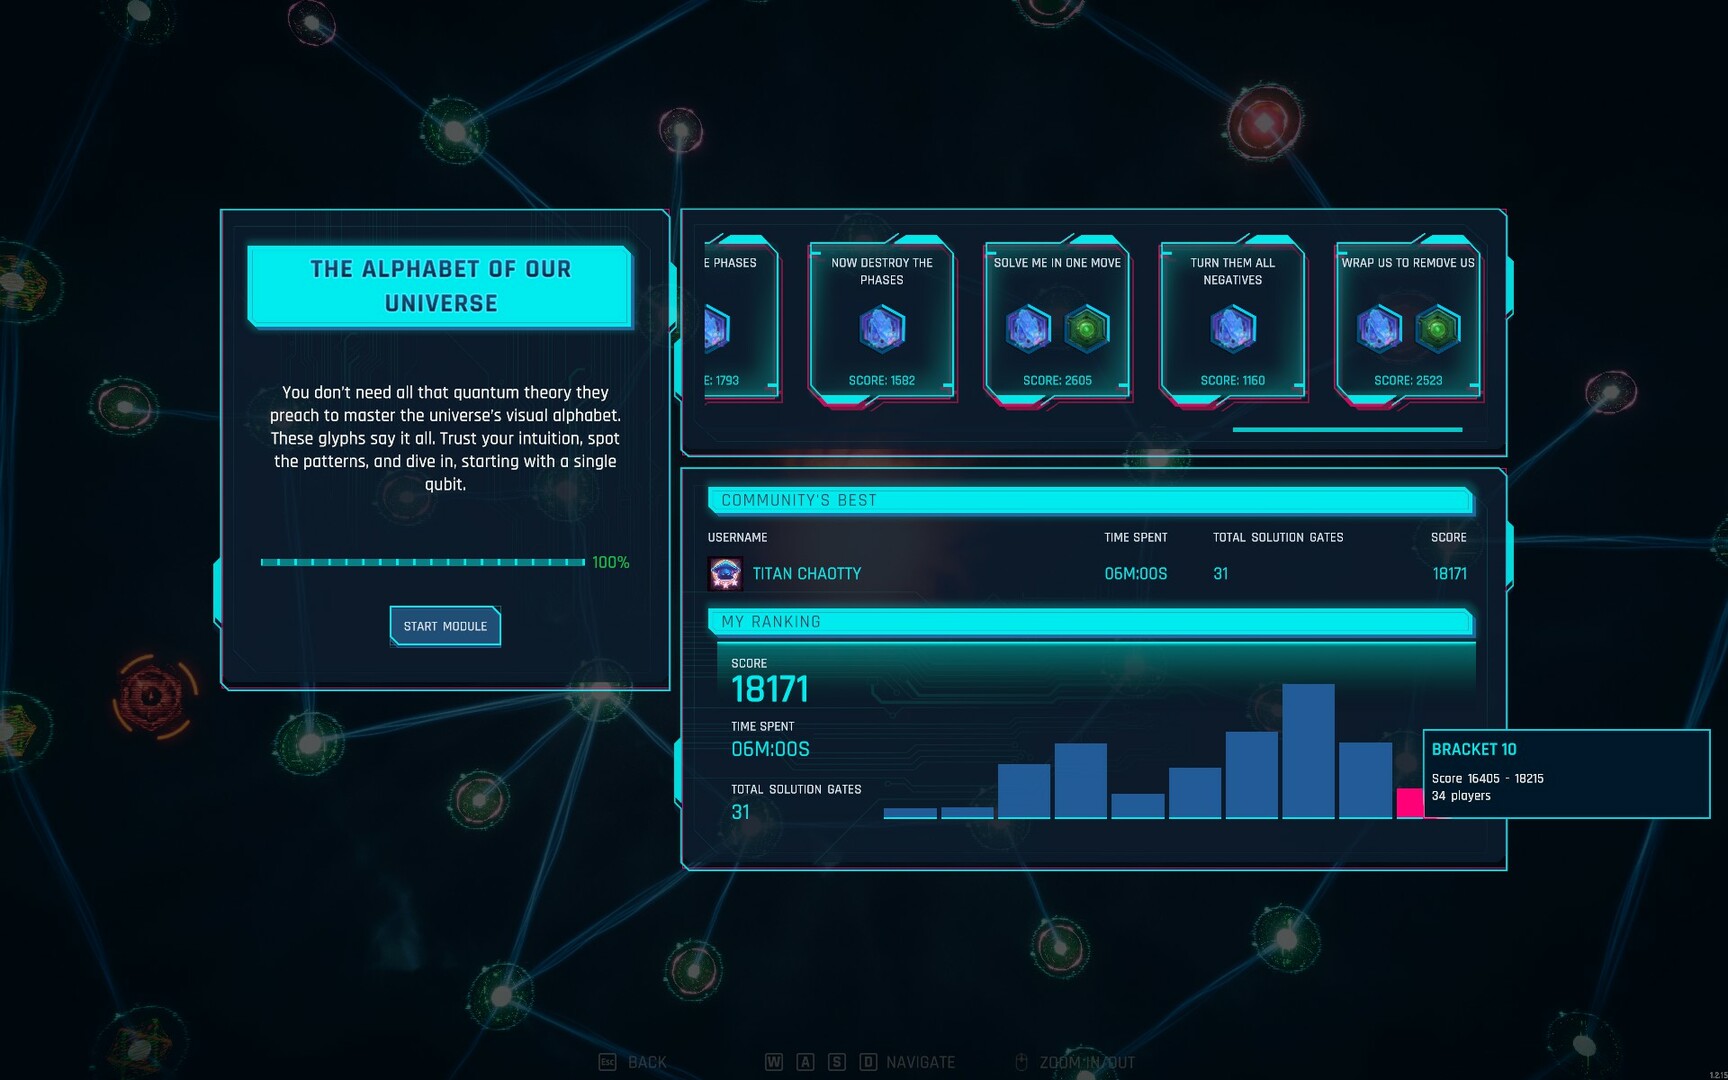
Task: Select the blue gem icon on 'Now Destroy The Phases'
Action: [880, 328]
